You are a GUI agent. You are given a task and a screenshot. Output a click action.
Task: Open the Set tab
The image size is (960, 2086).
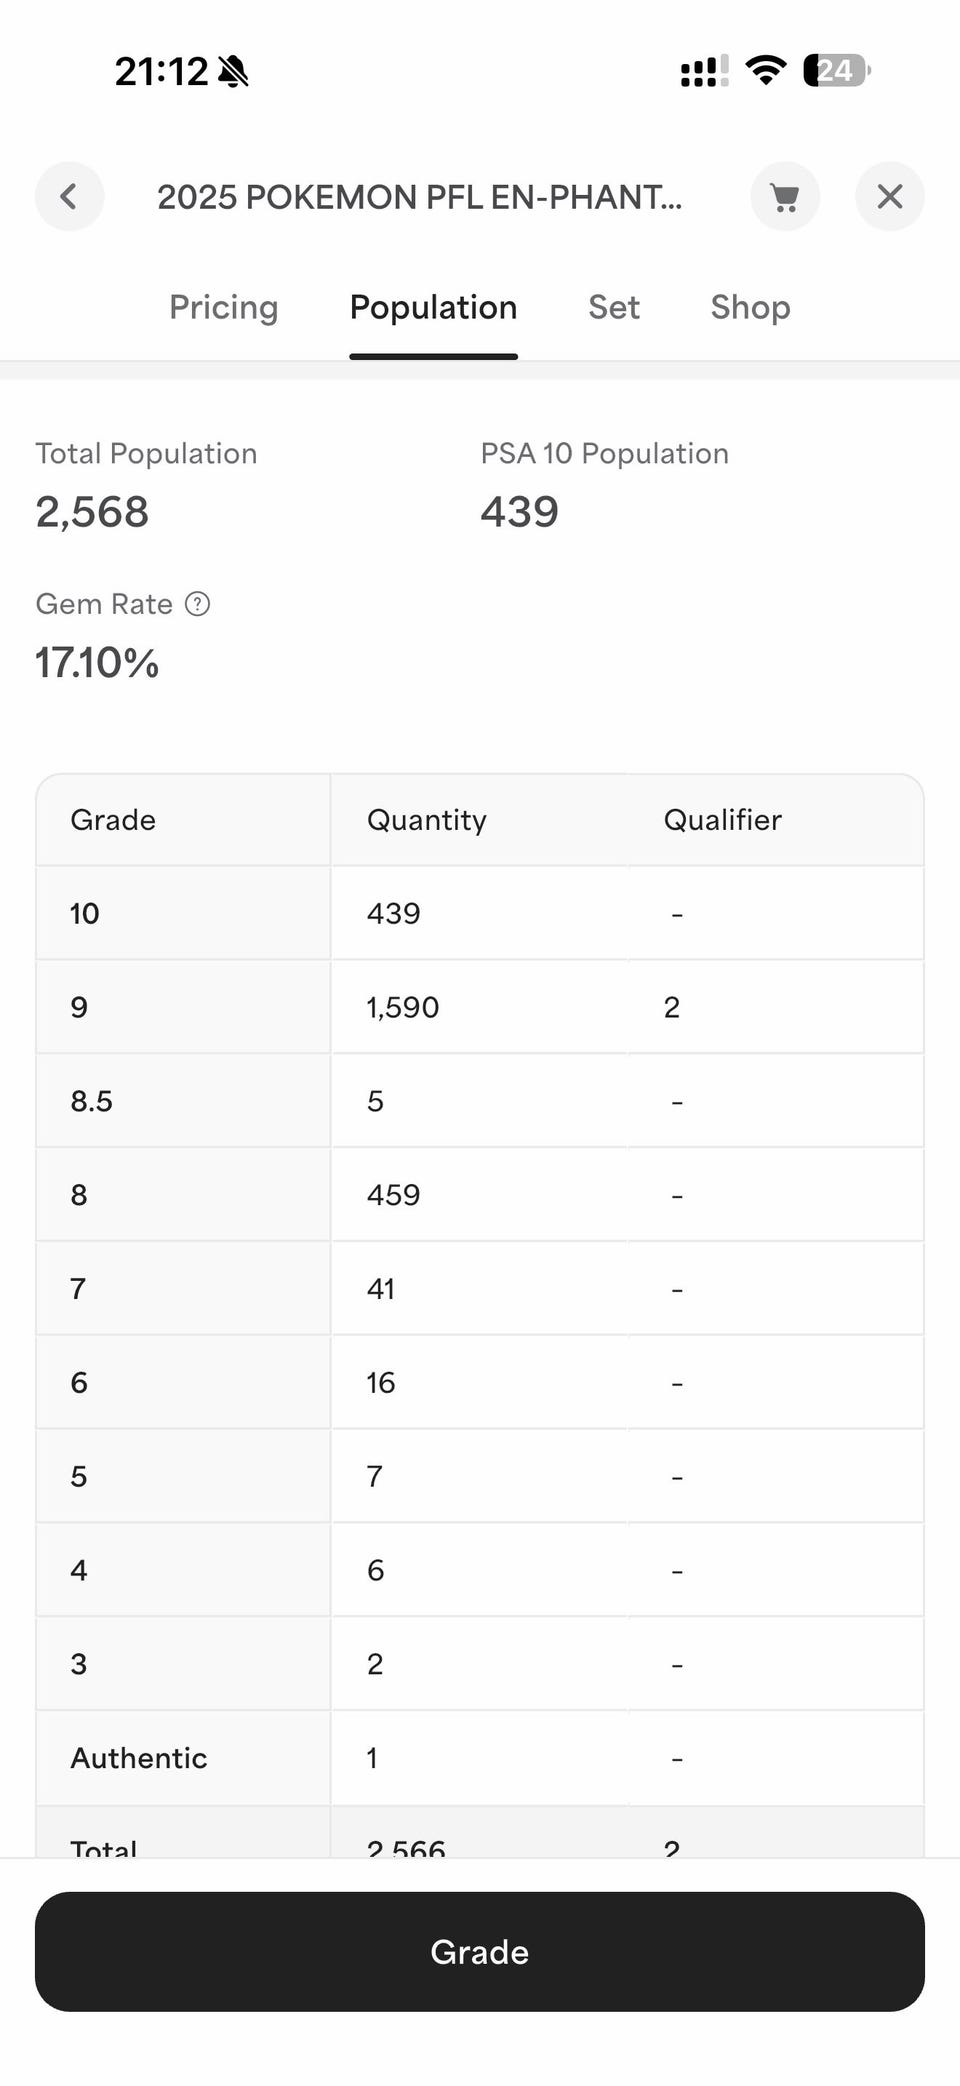click(x=613, y=308)
